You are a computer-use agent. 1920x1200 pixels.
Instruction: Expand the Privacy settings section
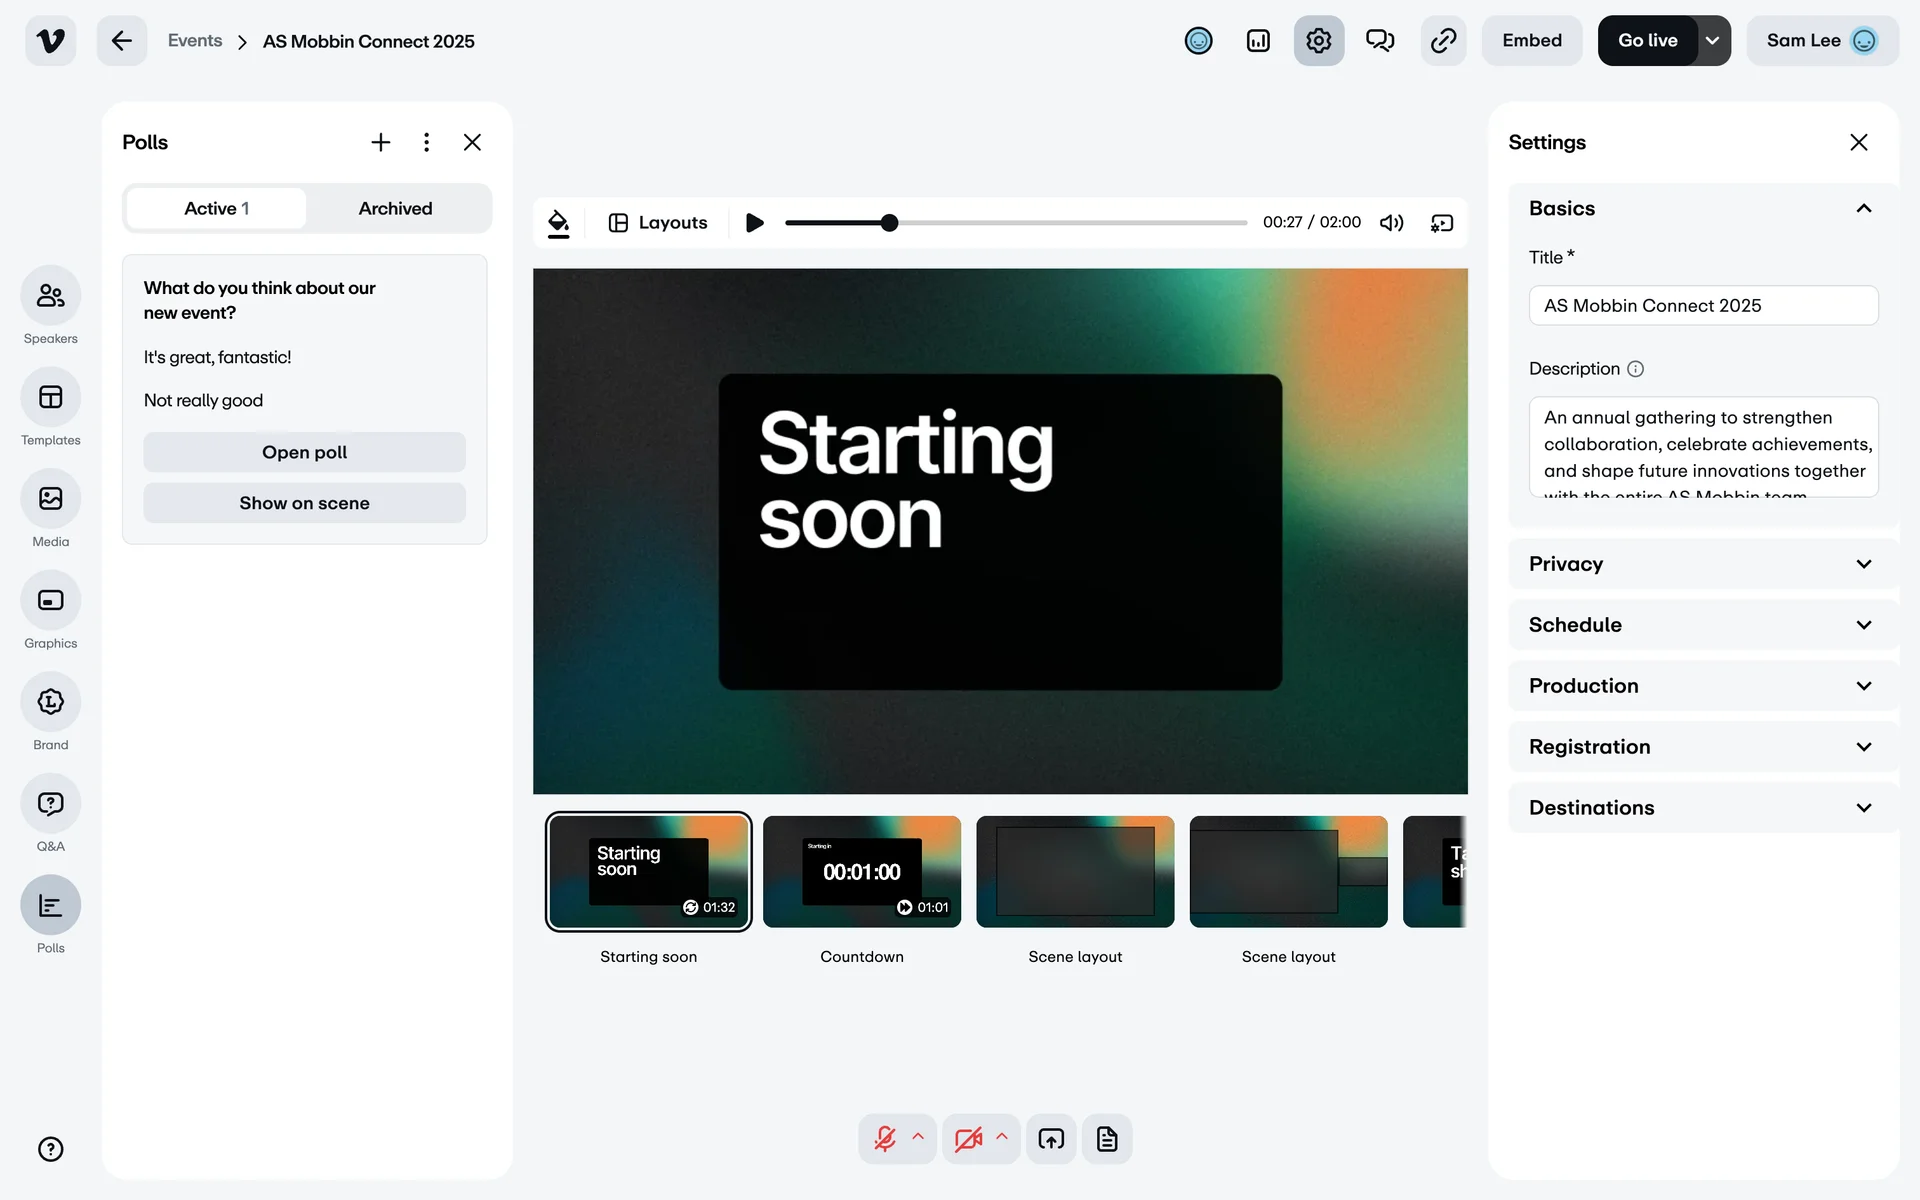1702,564
